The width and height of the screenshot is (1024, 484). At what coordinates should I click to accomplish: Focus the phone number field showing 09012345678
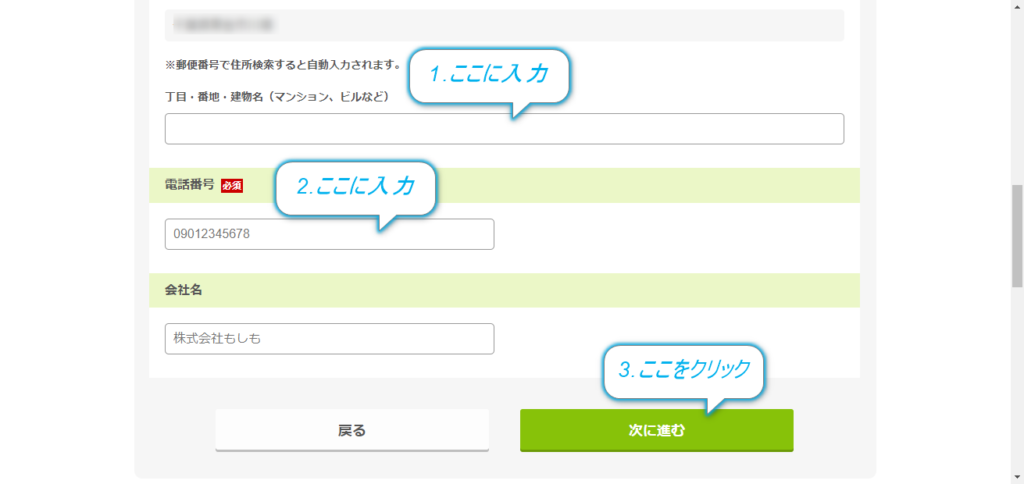click(329, 234)
